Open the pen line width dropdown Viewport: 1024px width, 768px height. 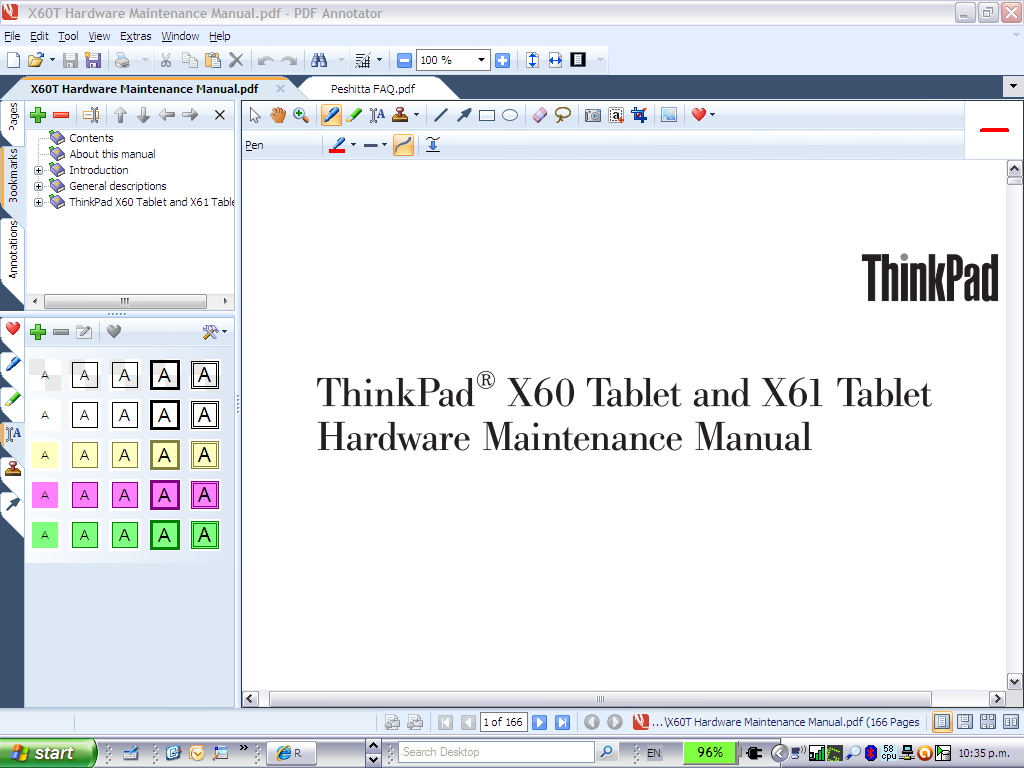click(384, 145)
